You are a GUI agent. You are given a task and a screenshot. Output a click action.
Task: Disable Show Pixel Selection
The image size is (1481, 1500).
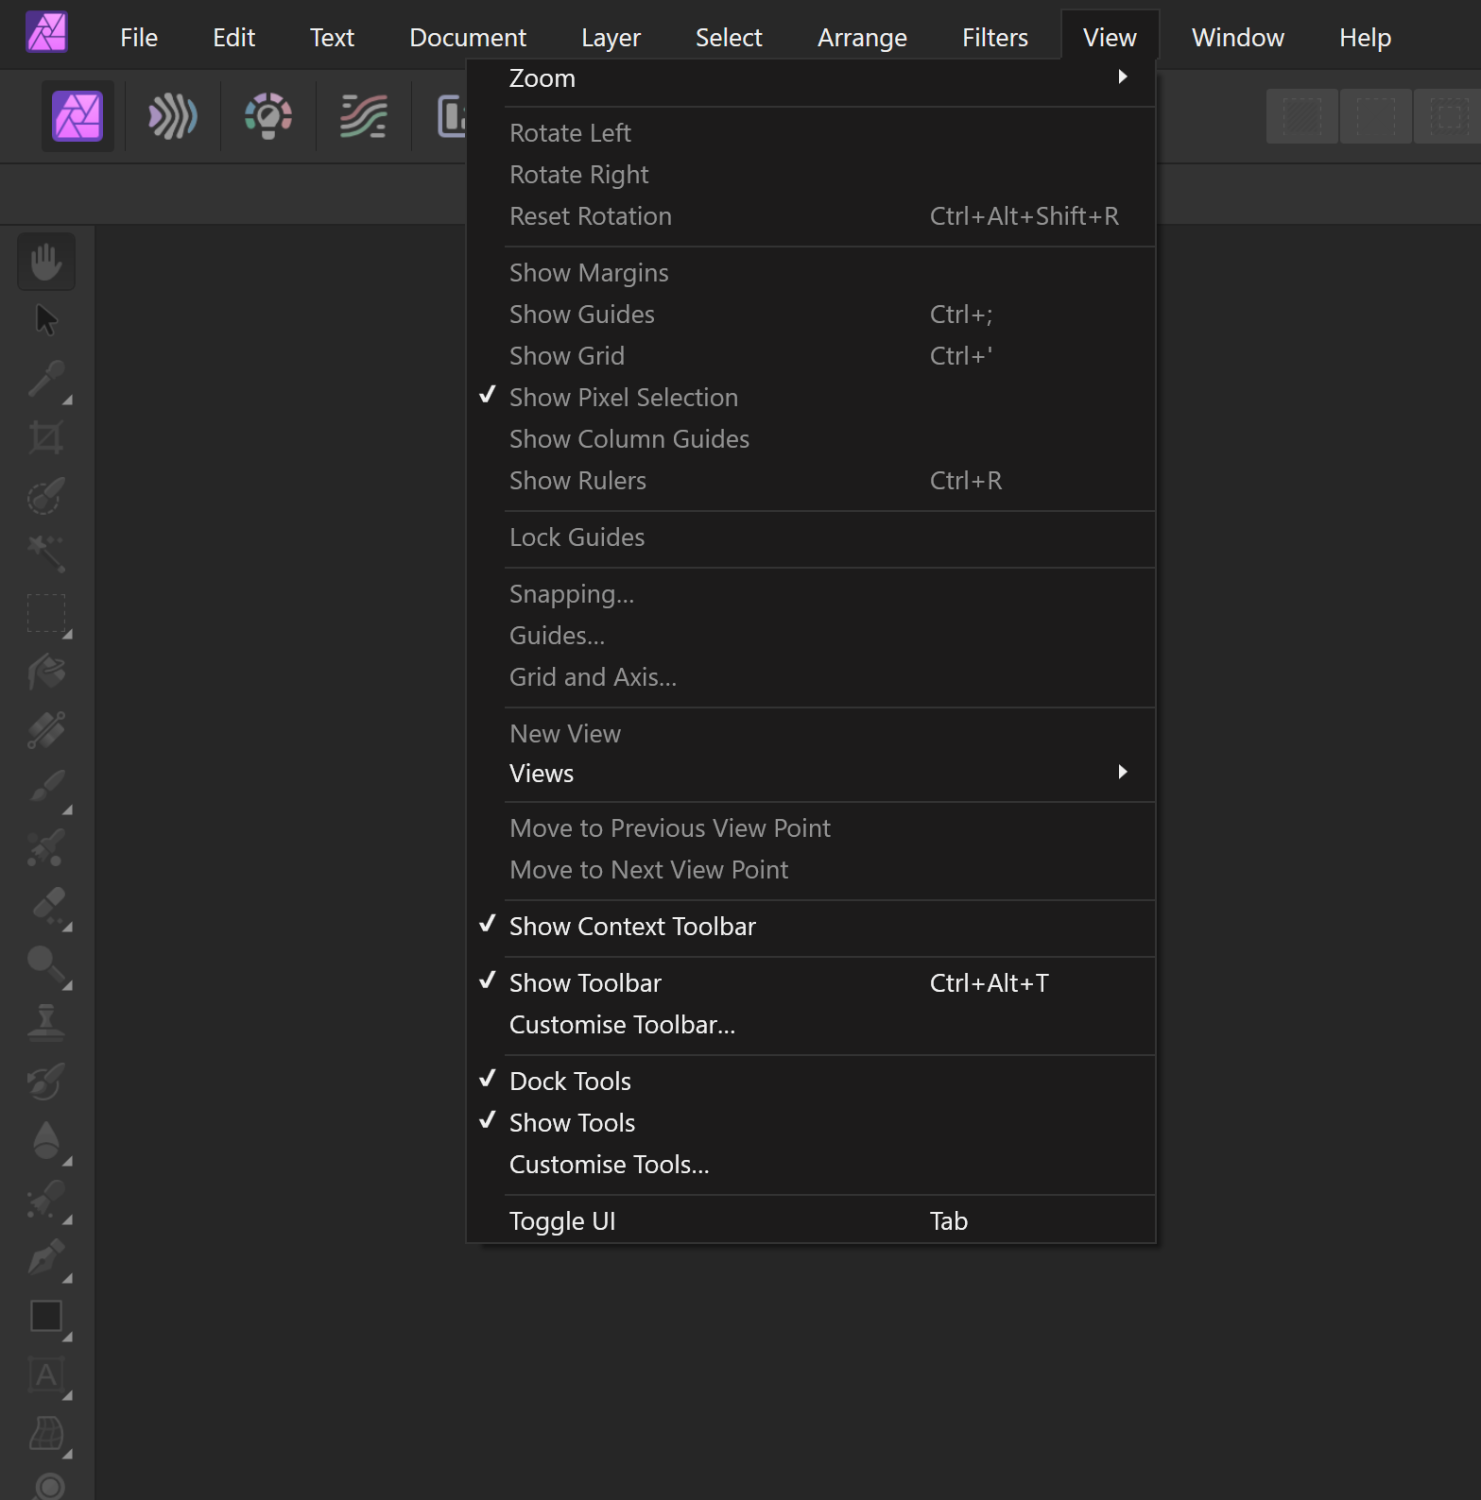(623, 397)
